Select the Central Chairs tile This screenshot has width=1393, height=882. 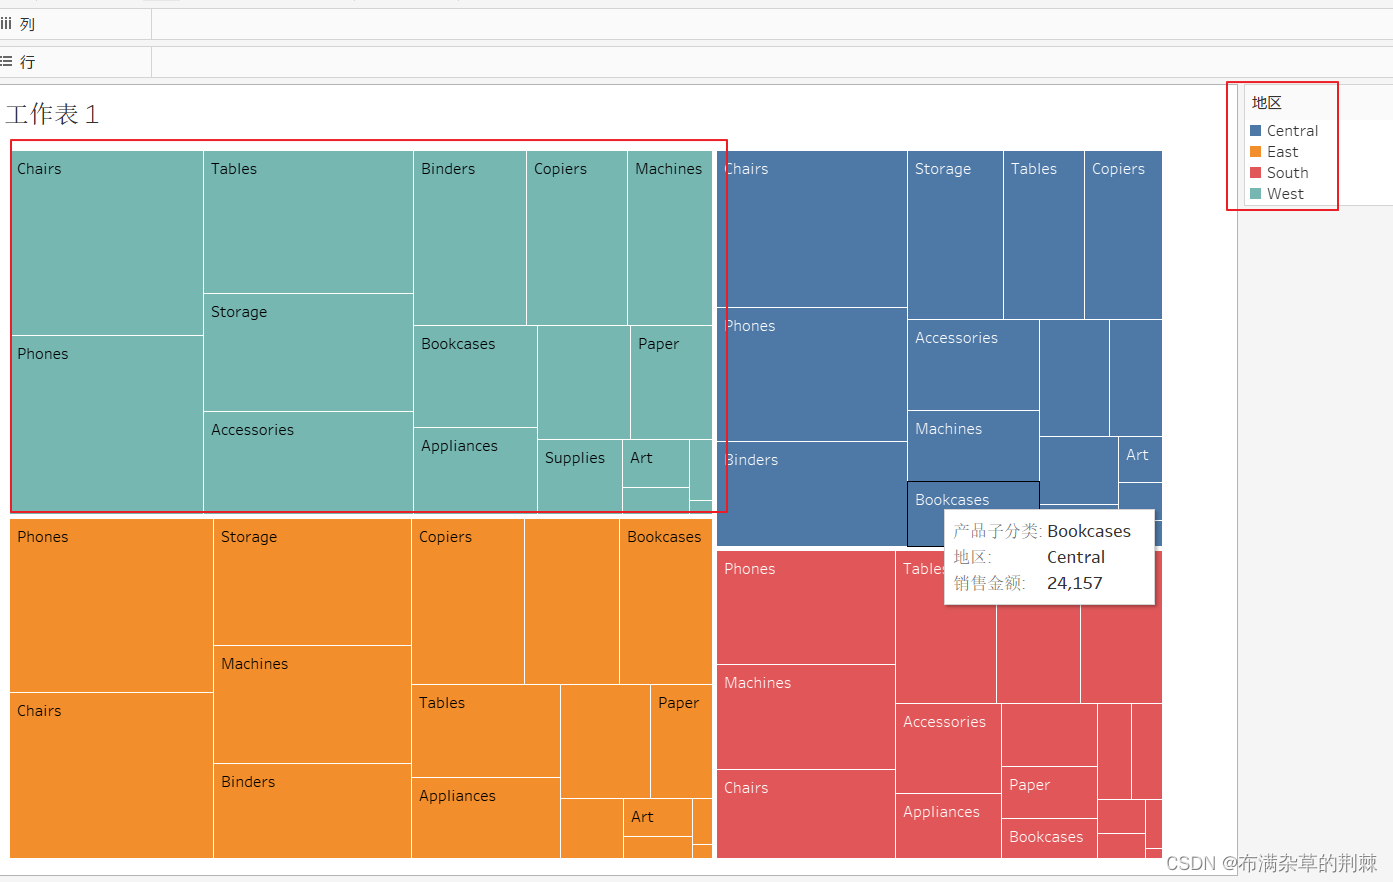point(812,229)
